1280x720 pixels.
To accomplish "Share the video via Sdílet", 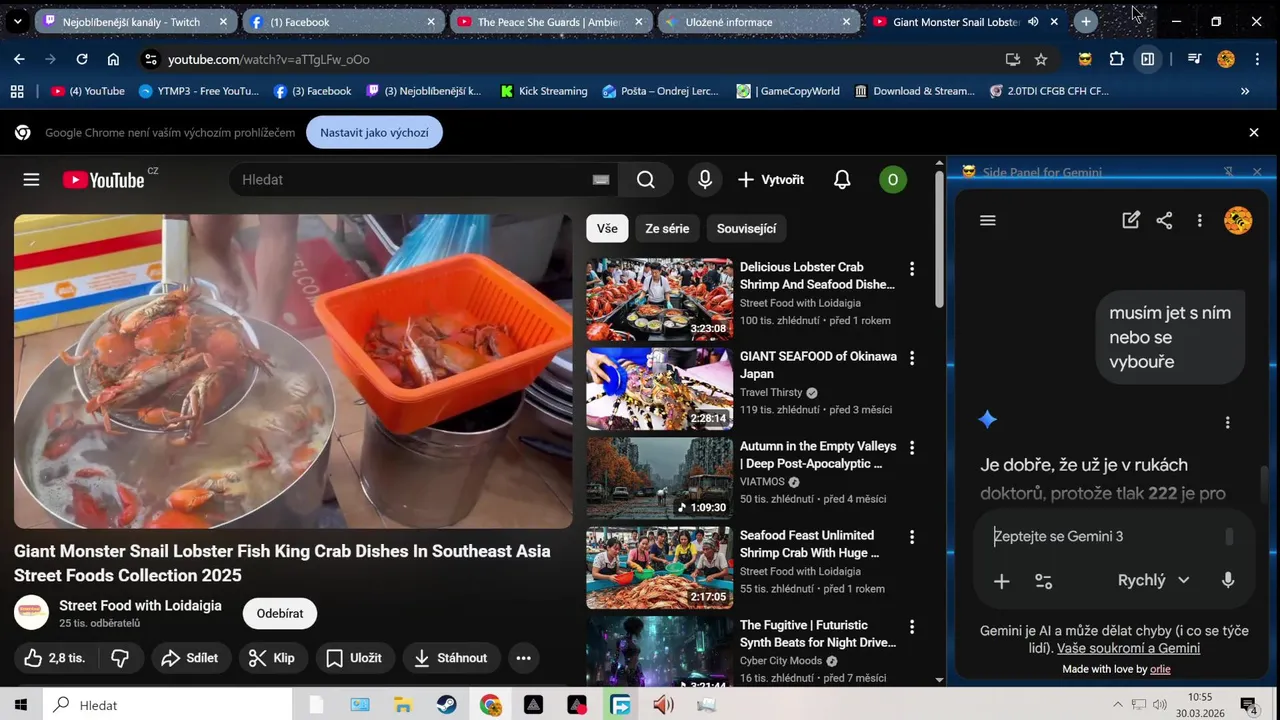I will (190, 658).
